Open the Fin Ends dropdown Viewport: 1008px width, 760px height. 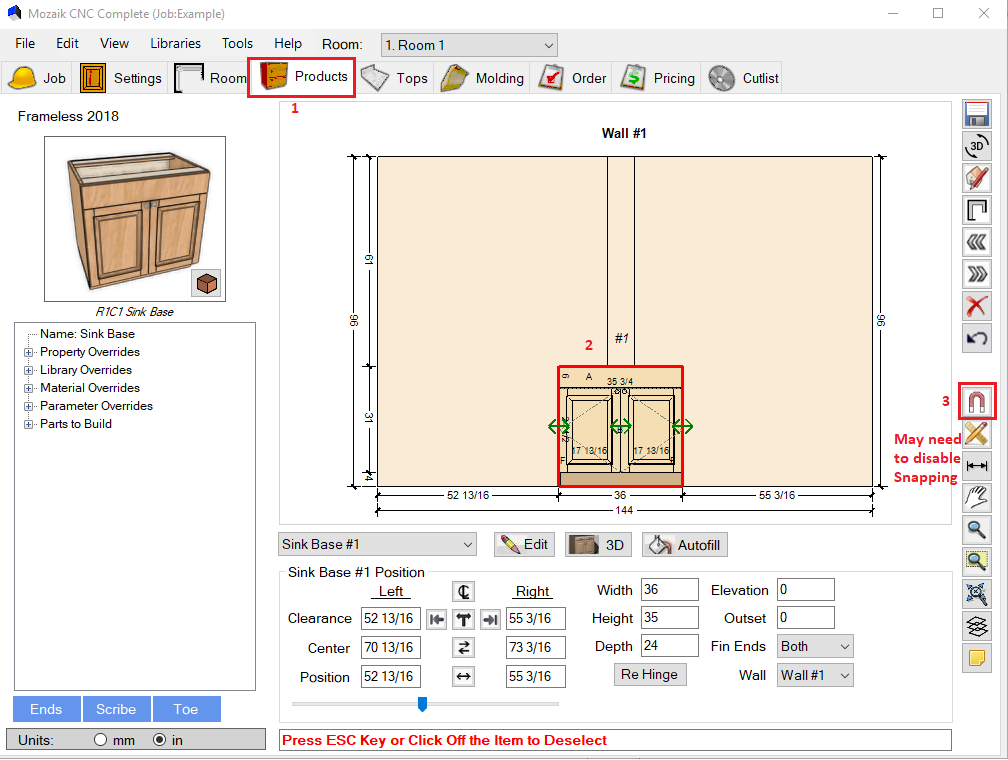815,646
